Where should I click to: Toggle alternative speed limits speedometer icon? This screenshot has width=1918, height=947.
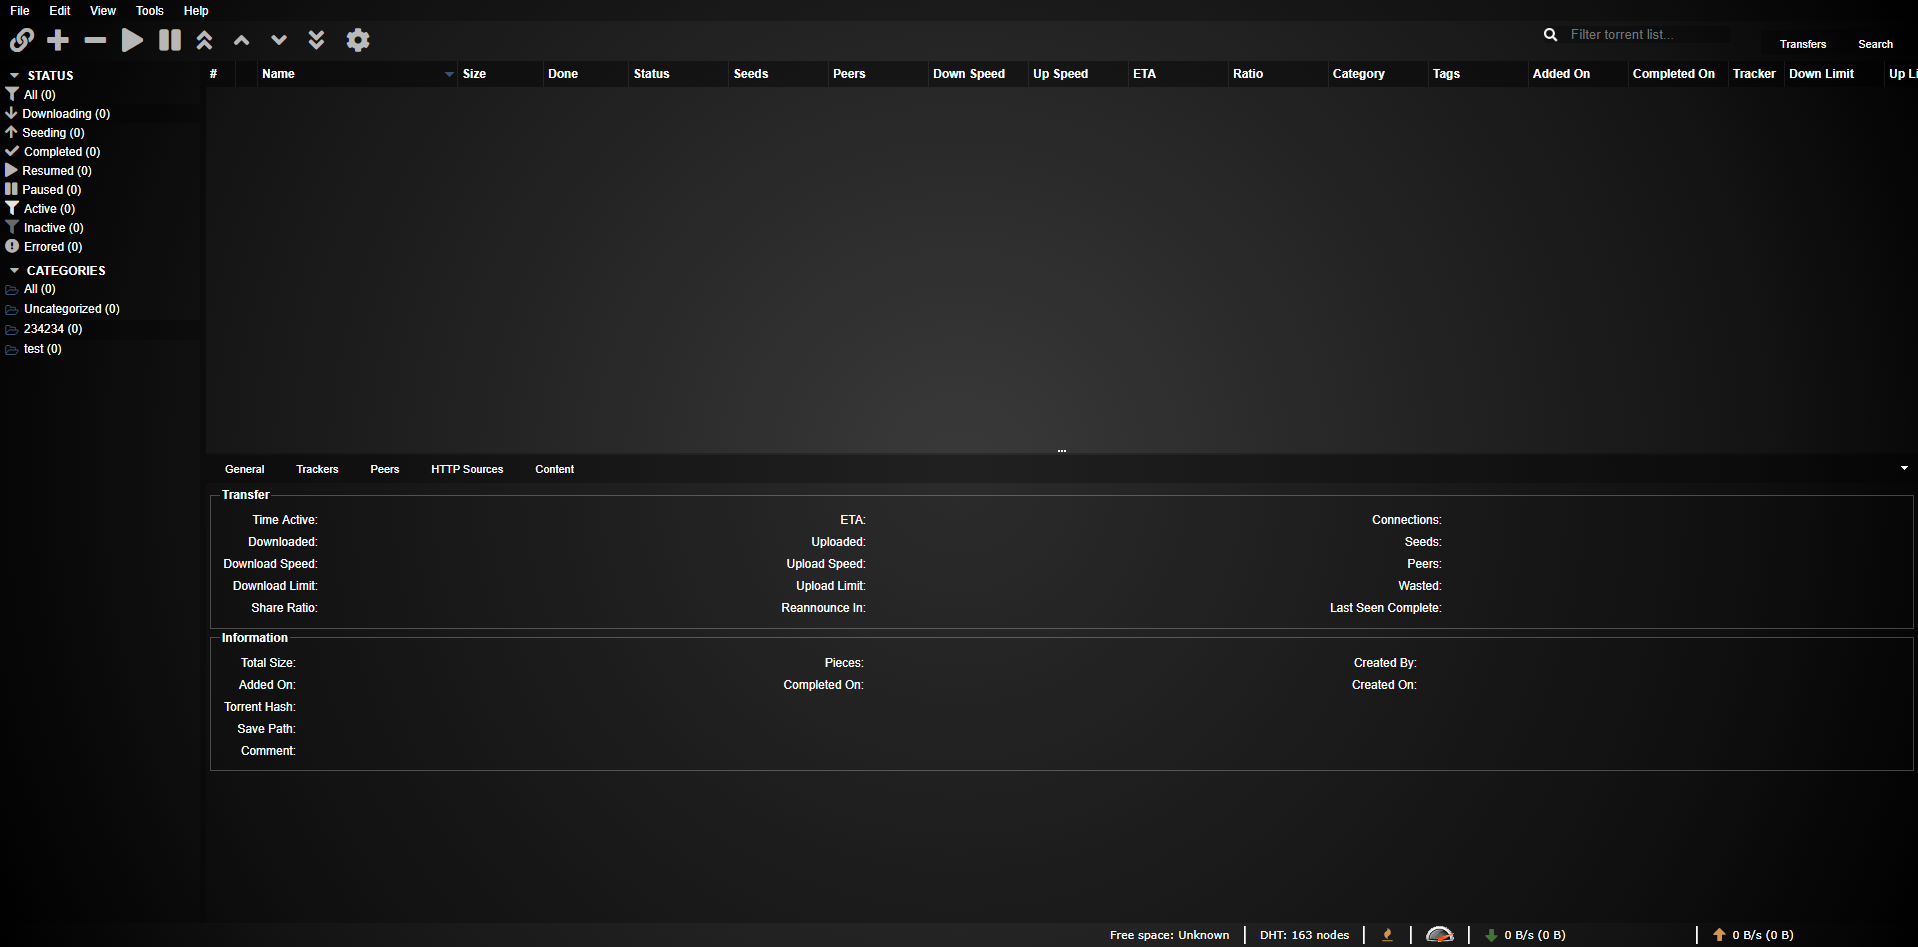(x=1439, y=935)
